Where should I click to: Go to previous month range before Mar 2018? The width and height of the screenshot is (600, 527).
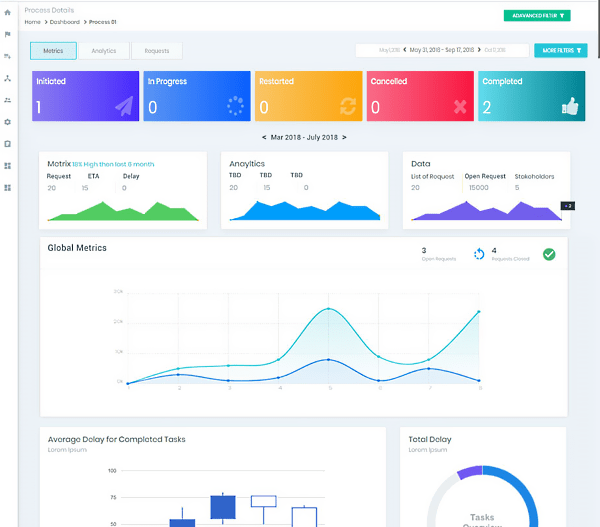264,137
